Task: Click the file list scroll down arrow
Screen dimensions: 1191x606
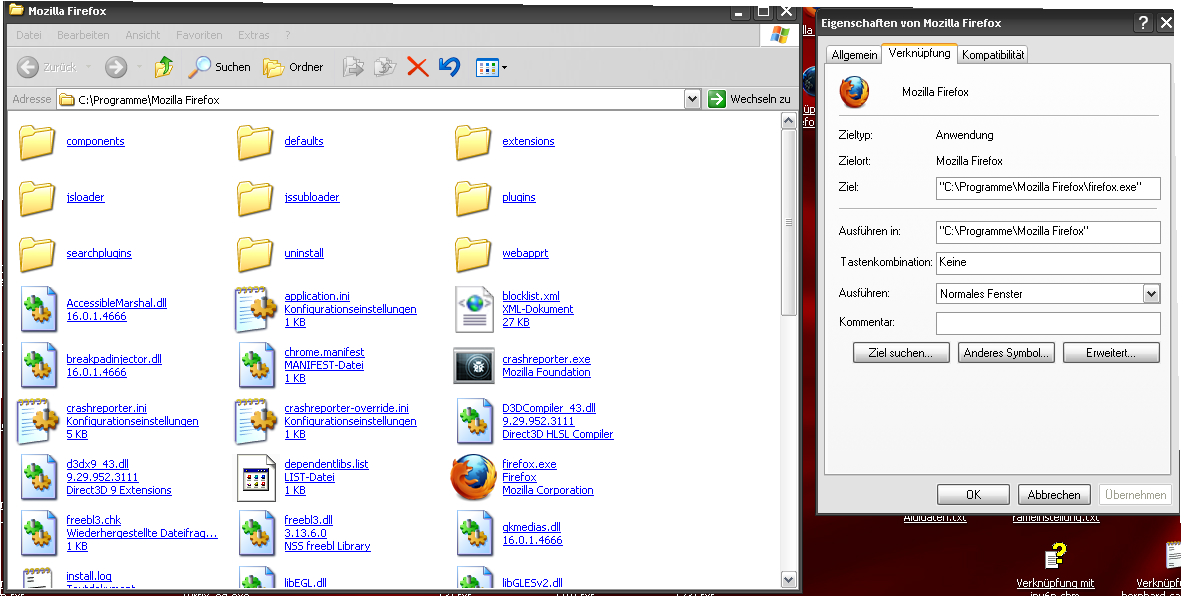Action: [x=788, y=580]
